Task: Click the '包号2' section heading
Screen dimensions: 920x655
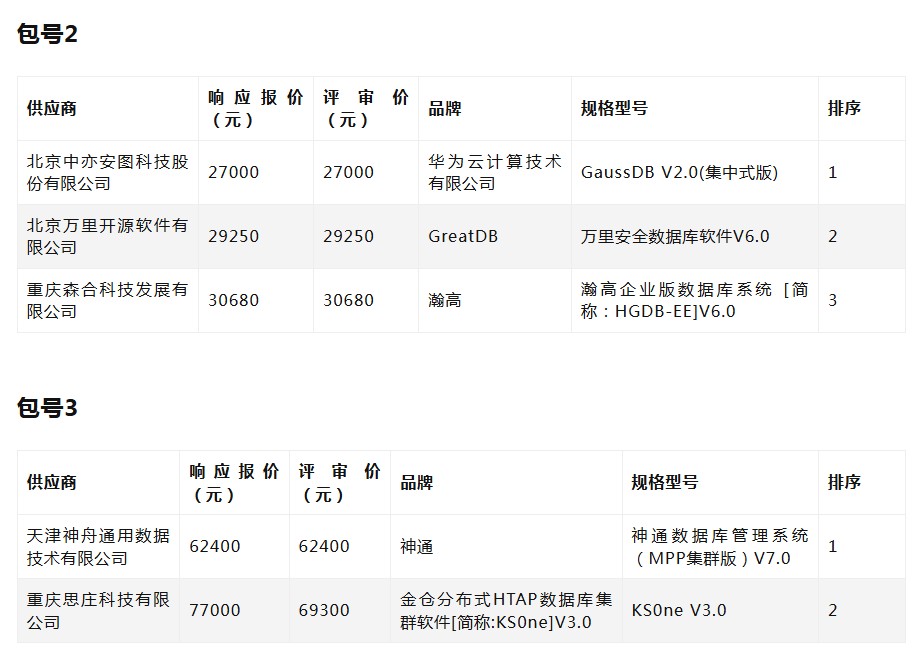Action: 47,34
